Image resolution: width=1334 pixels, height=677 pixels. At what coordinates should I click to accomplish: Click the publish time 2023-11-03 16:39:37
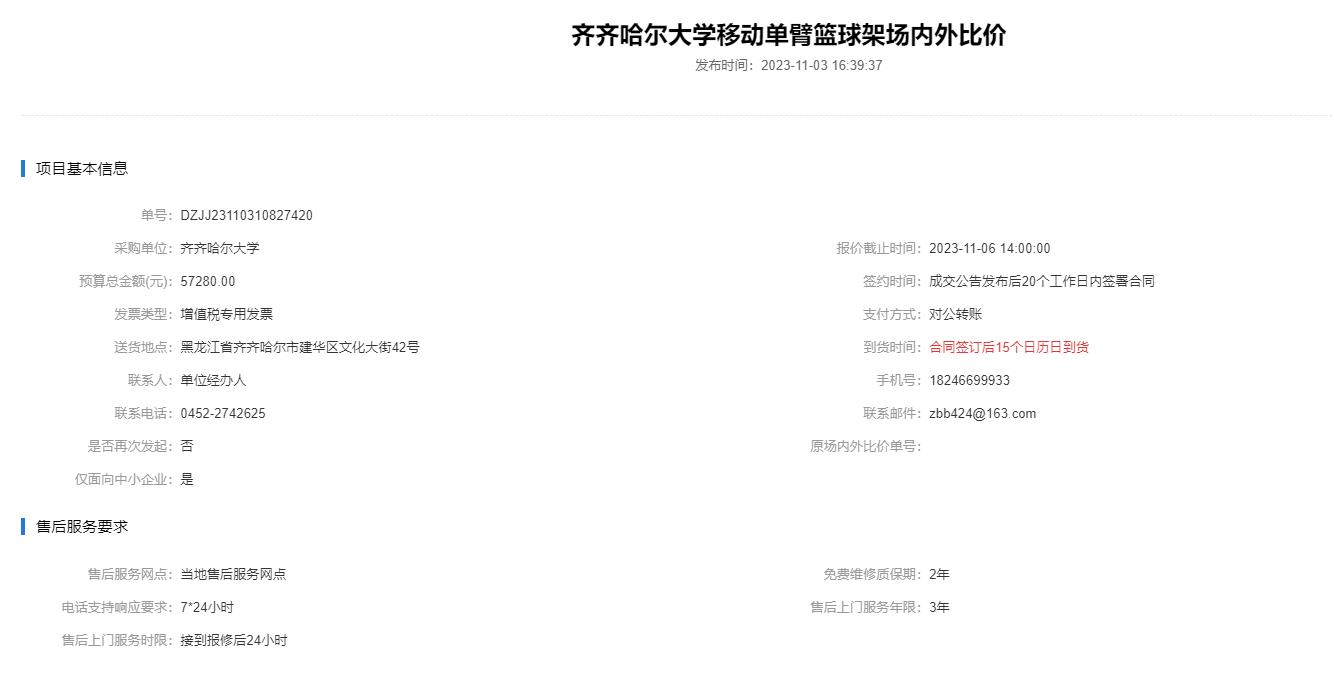pos(821,66)
